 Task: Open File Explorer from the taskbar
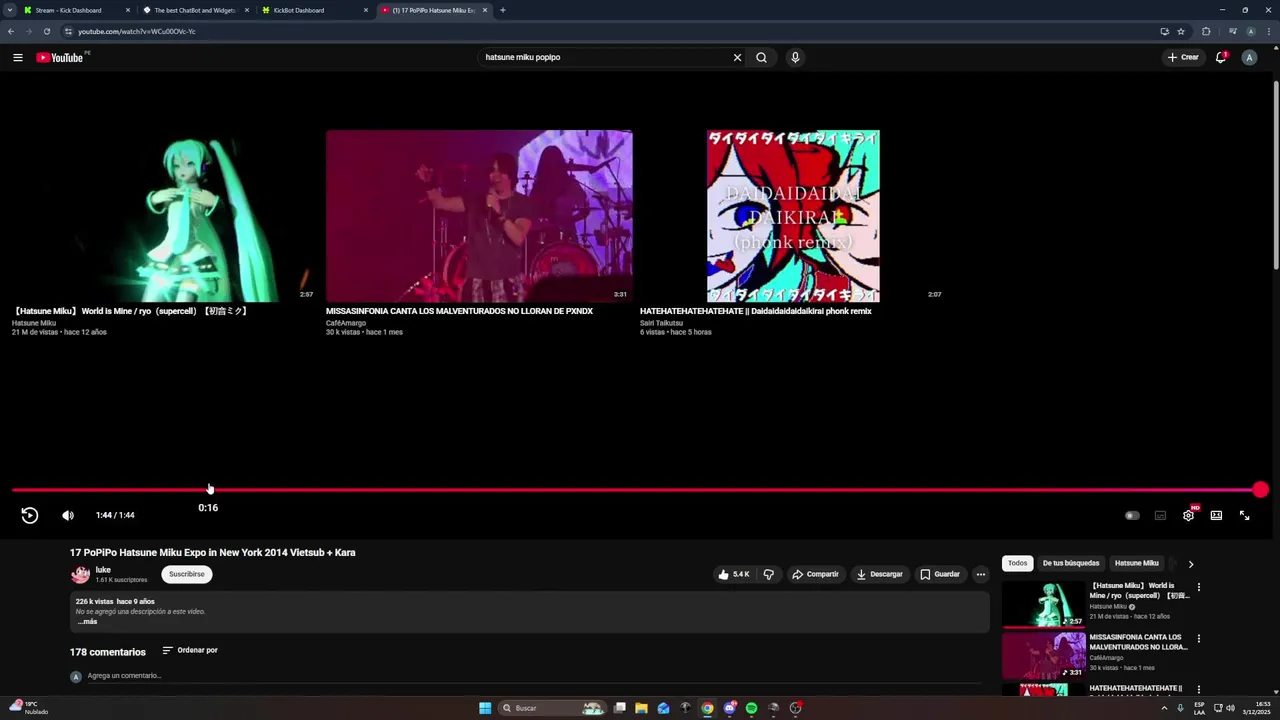coord(641,708)
